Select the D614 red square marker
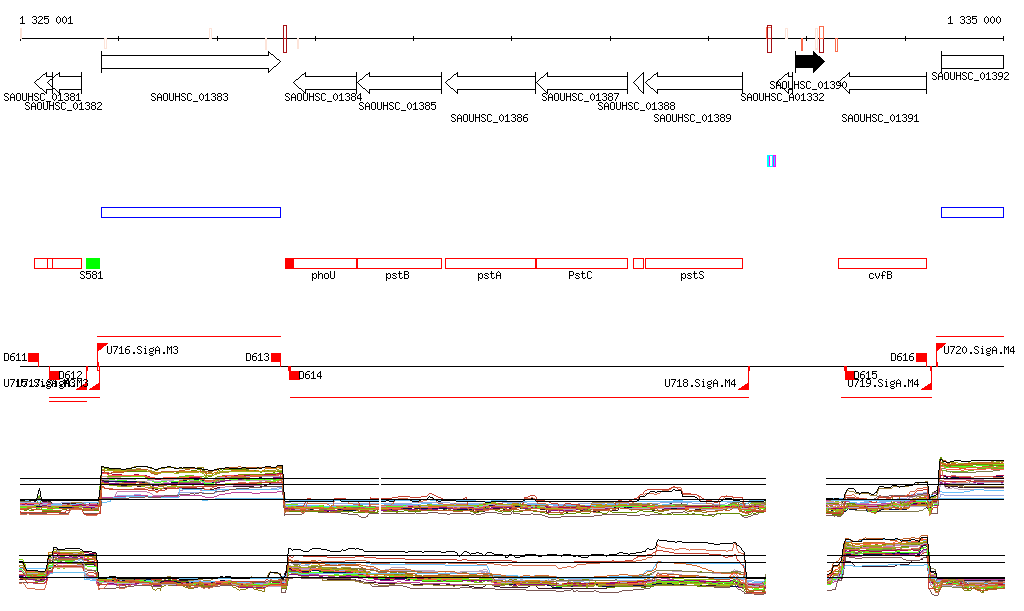This screenshot has height=611, width=1024. [294, 375]
